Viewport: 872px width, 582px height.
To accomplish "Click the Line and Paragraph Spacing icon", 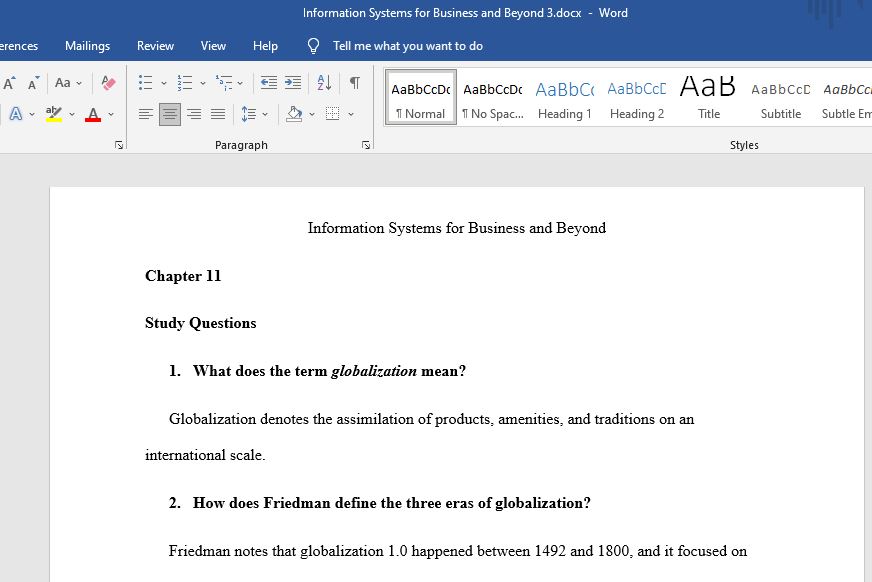I will [249, 115].
